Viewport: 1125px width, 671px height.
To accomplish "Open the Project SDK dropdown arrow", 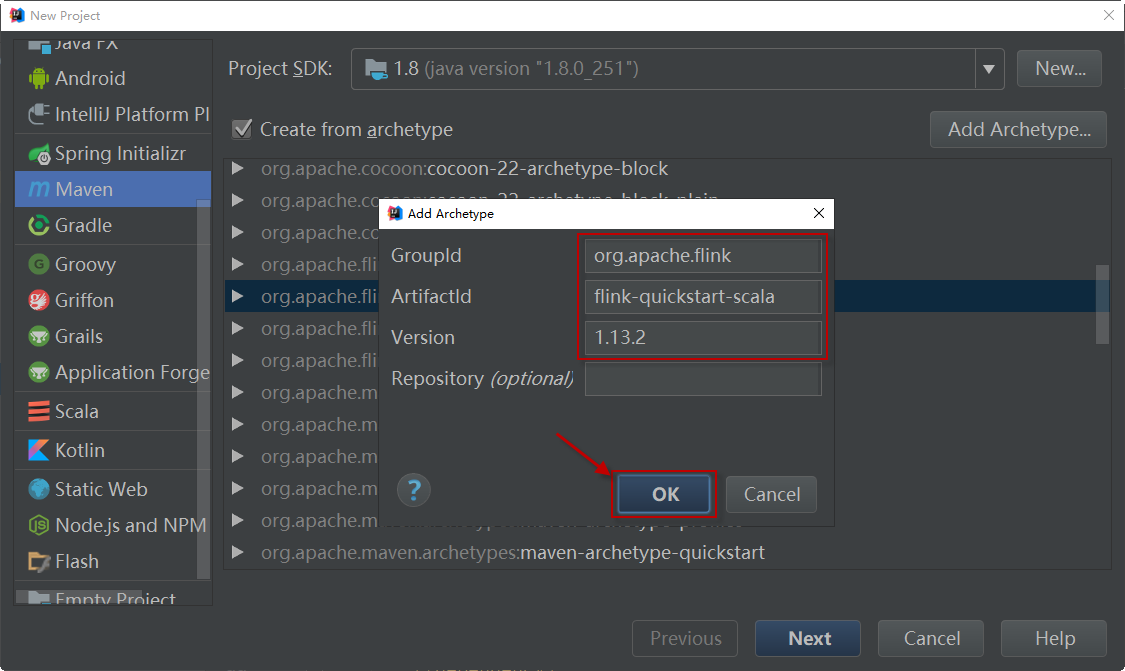I will [989, 69].
